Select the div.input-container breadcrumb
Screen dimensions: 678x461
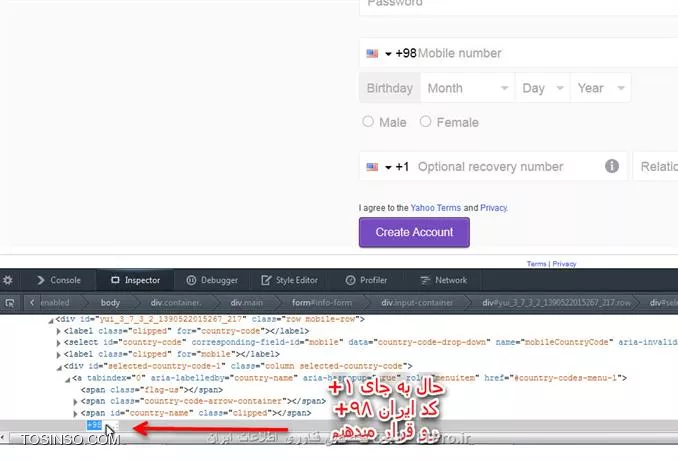click(417, 303)
